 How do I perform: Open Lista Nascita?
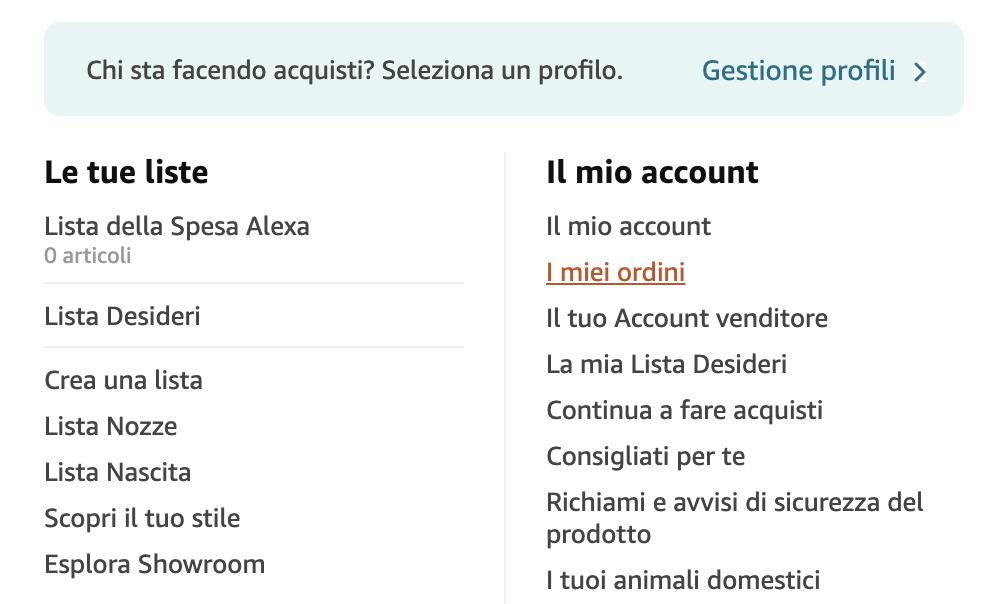tap(117, 473)
